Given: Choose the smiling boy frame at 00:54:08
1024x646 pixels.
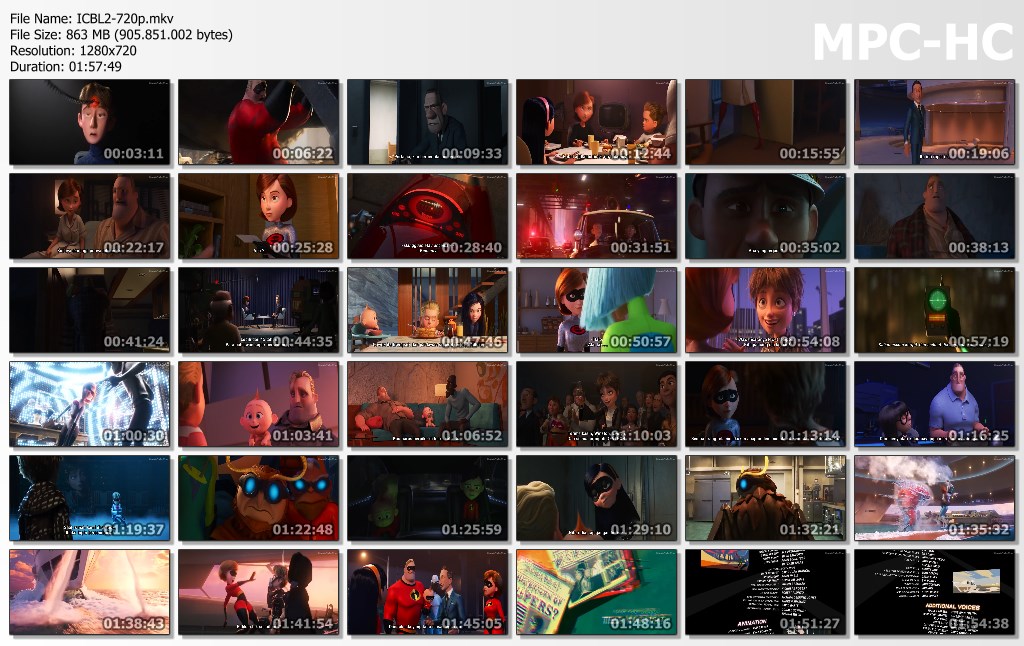Looking at the screenshot, I should [x=765, y=310].
